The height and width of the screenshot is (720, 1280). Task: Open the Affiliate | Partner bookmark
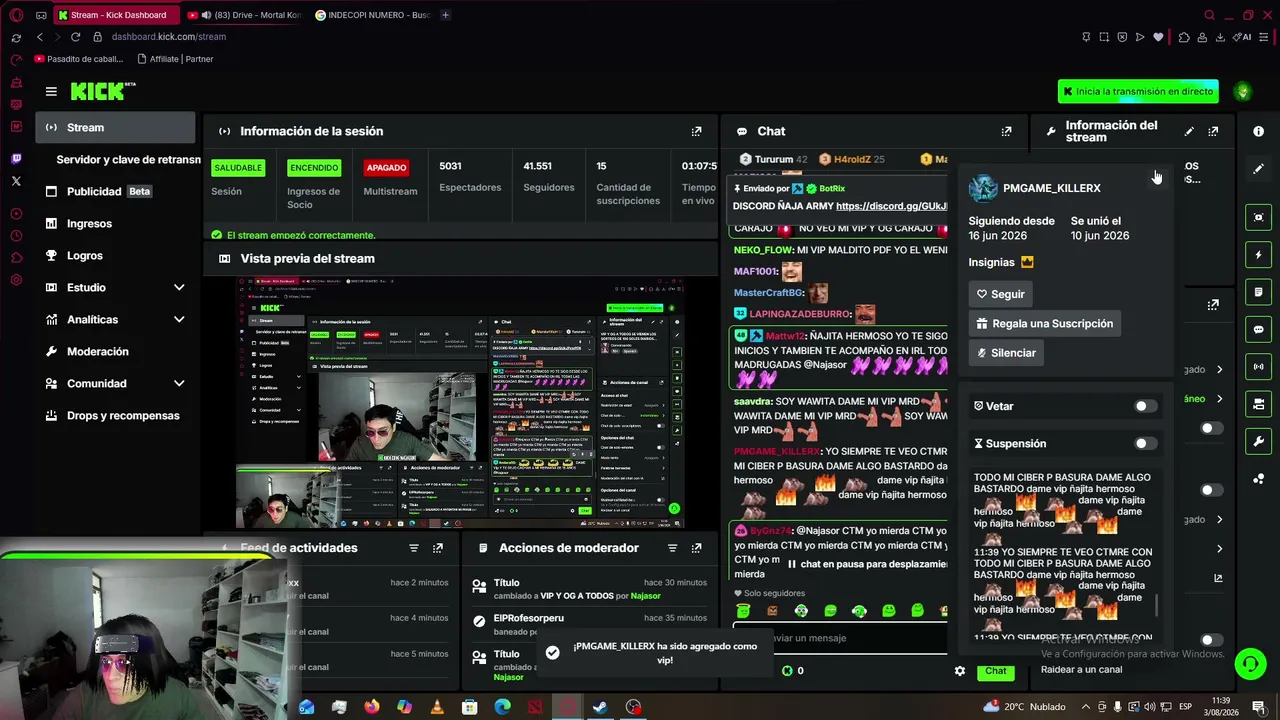174,59
